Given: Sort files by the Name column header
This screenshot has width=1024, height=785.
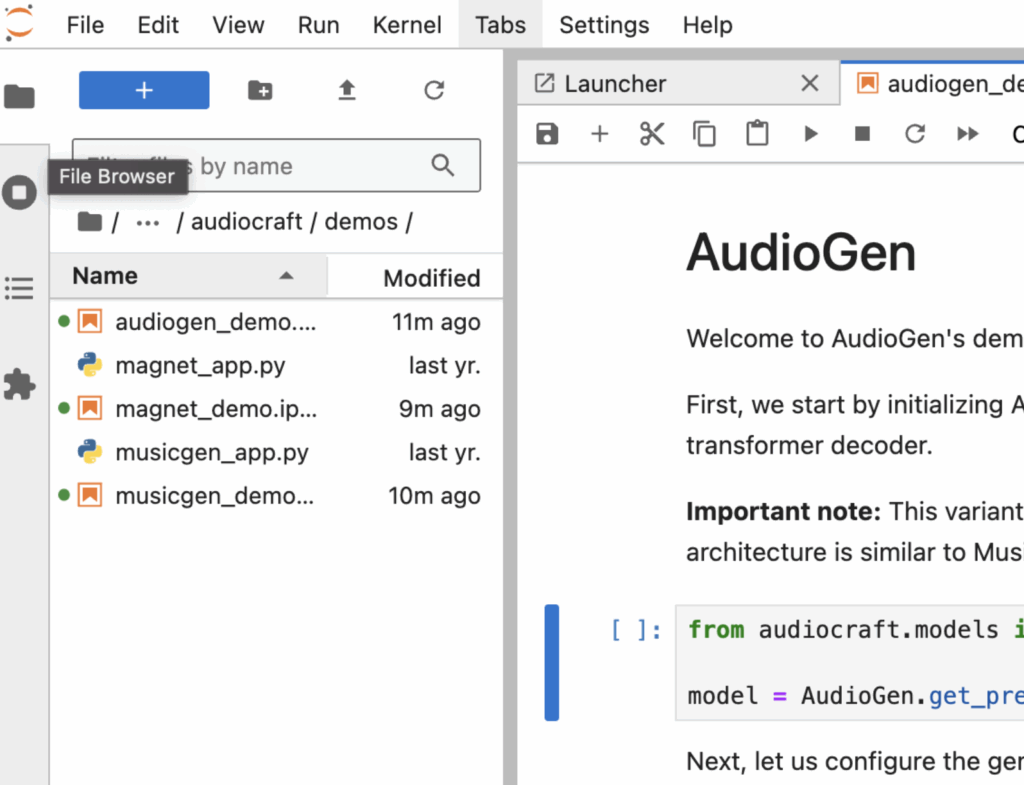Looking at the screenshot, I should 105,276.
